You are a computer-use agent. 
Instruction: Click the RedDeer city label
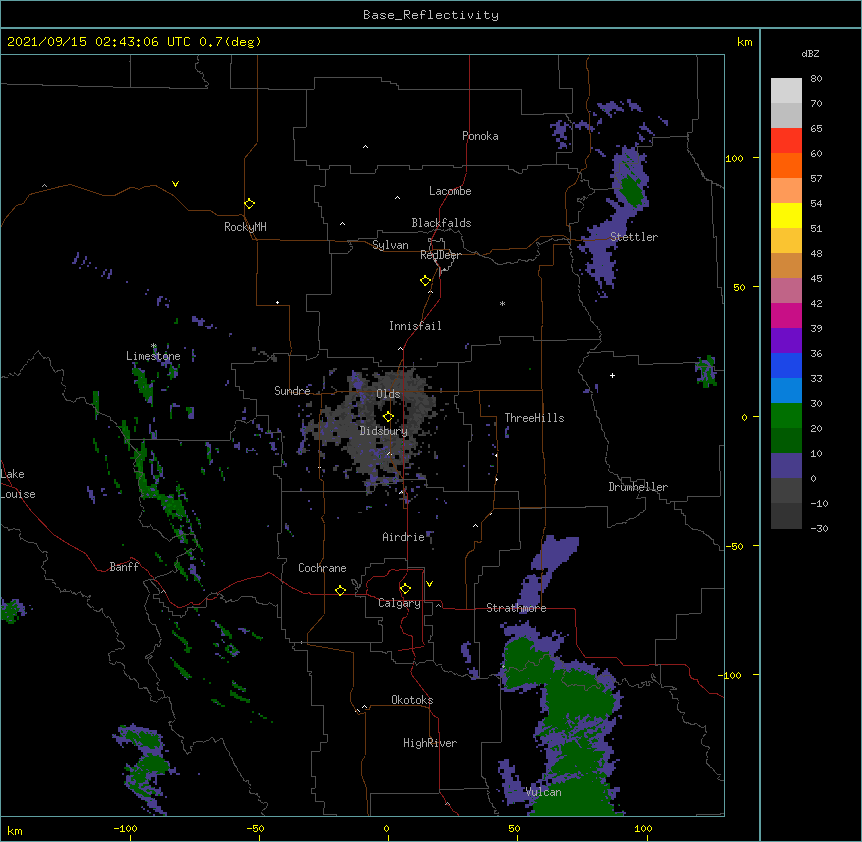point(440,255)
